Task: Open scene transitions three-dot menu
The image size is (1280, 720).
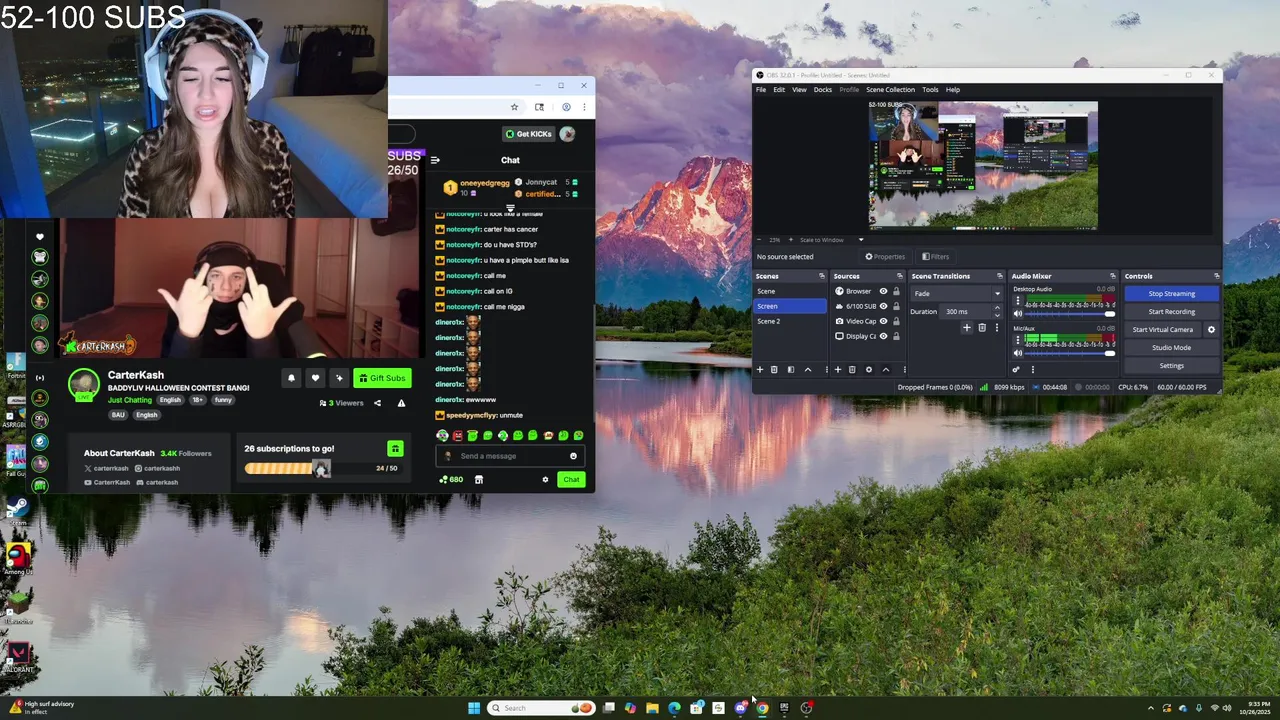Action: [x=997, y=328]
